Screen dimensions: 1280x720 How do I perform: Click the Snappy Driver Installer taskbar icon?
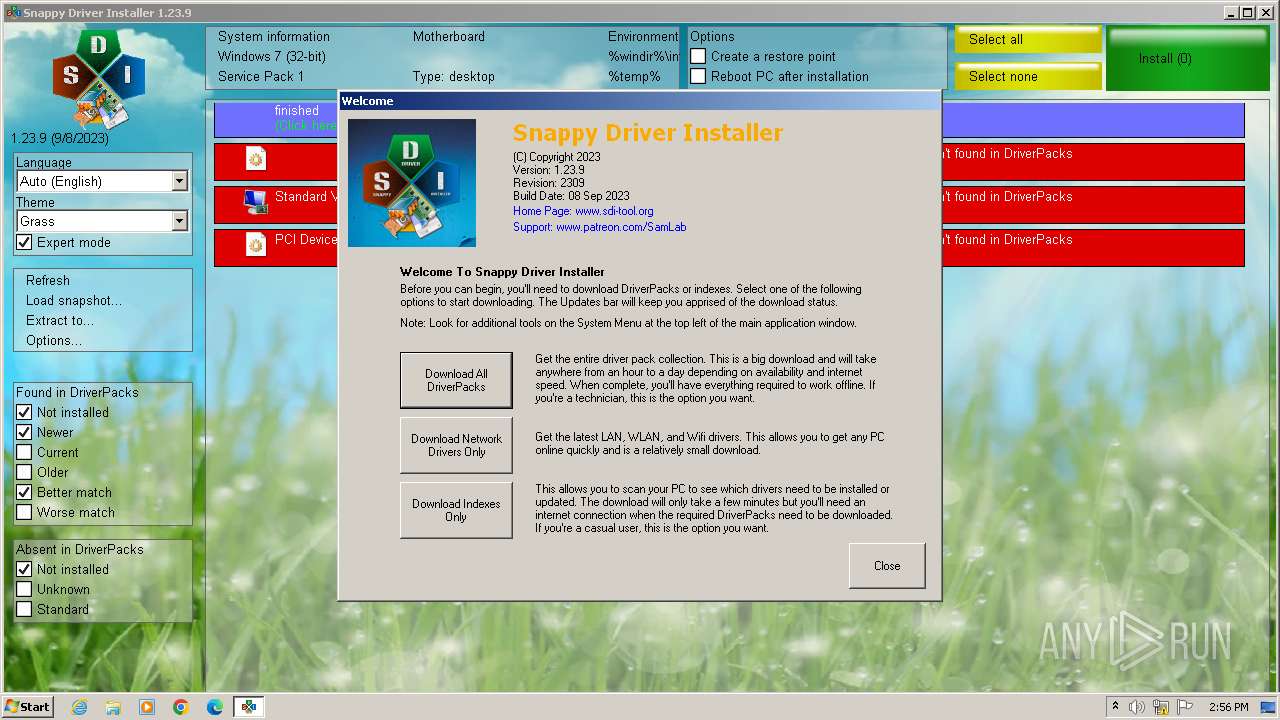pyautogui.click(x=249, y=707)
